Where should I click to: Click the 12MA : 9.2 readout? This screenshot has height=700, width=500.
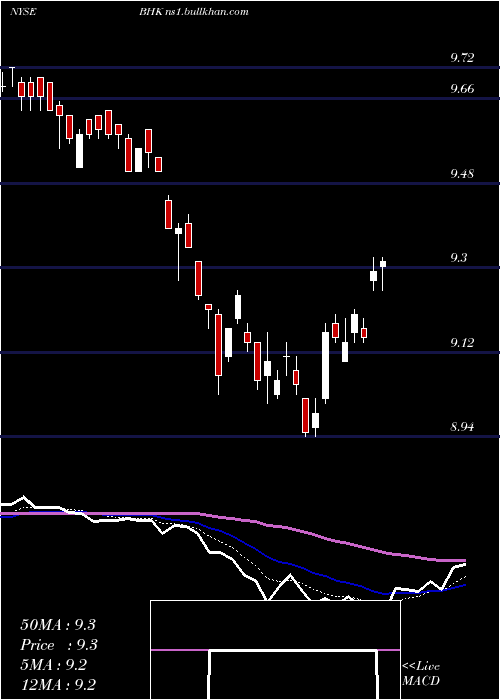click(x=58, y=685)
